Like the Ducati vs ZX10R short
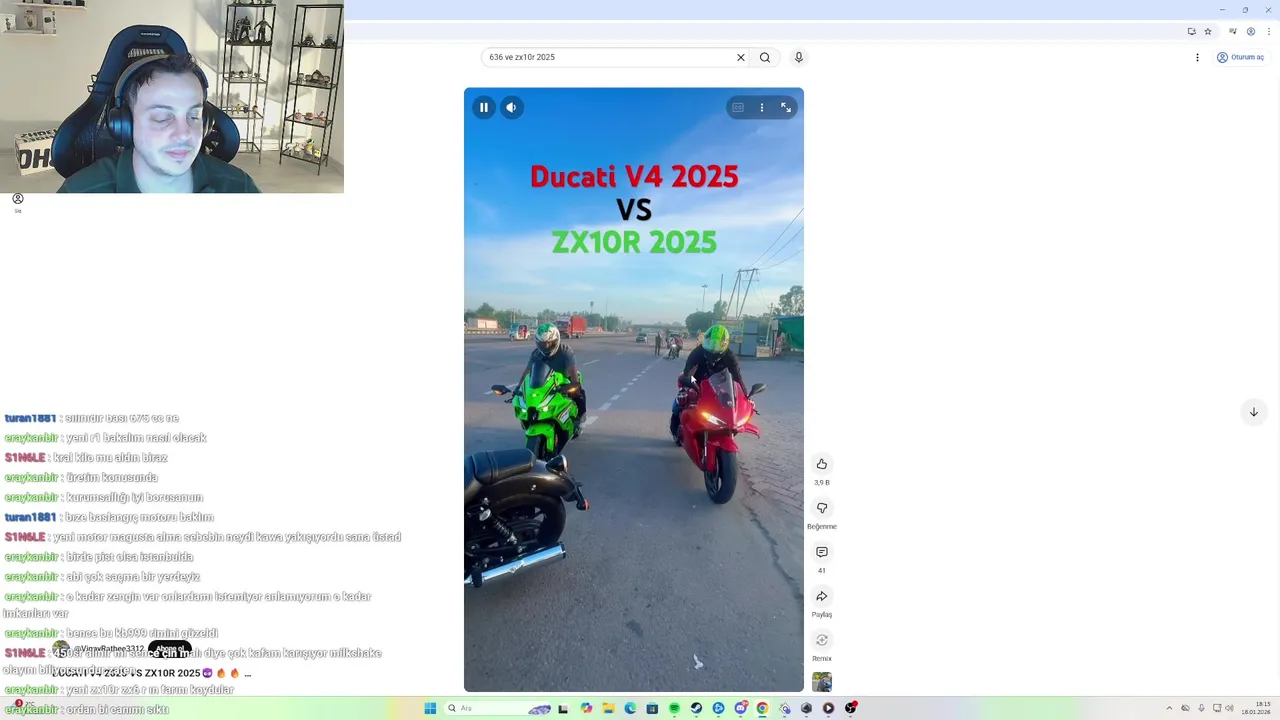 (822, 464)
